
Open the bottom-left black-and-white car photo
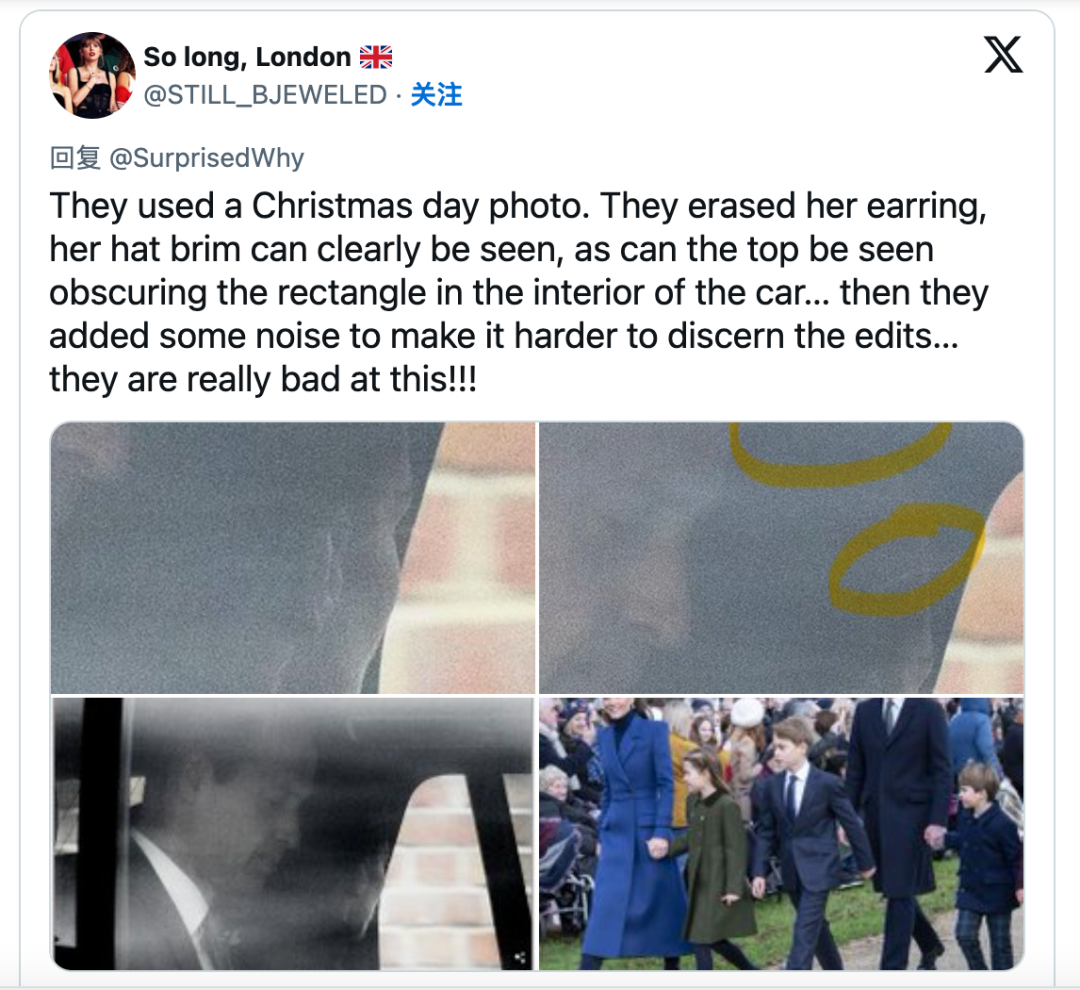click(293, 834)
